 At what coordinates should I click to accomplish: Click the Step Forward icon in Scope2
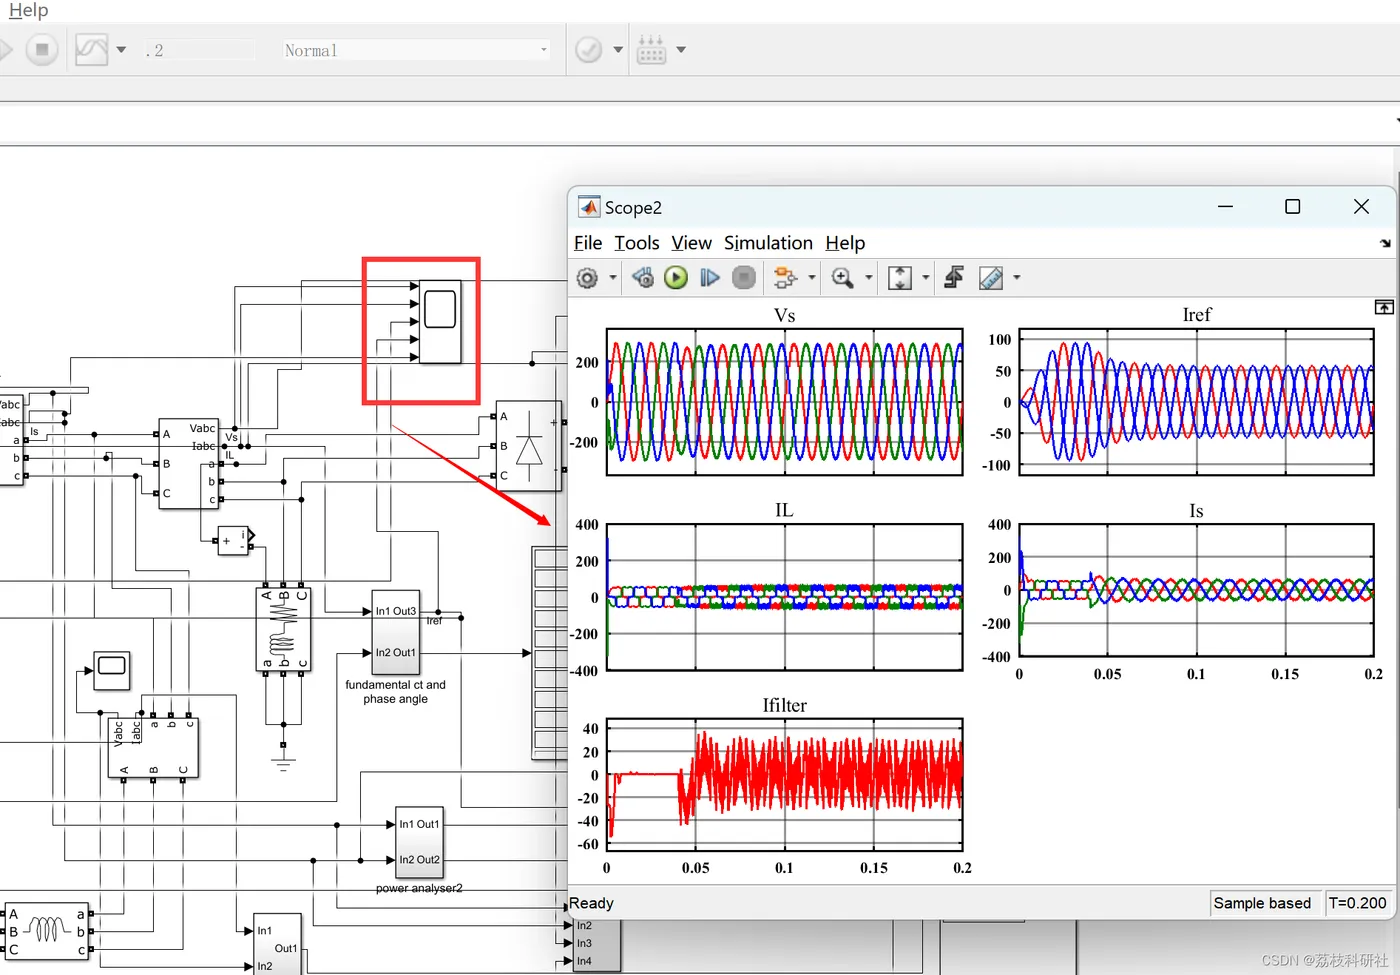tap(710, 278)
